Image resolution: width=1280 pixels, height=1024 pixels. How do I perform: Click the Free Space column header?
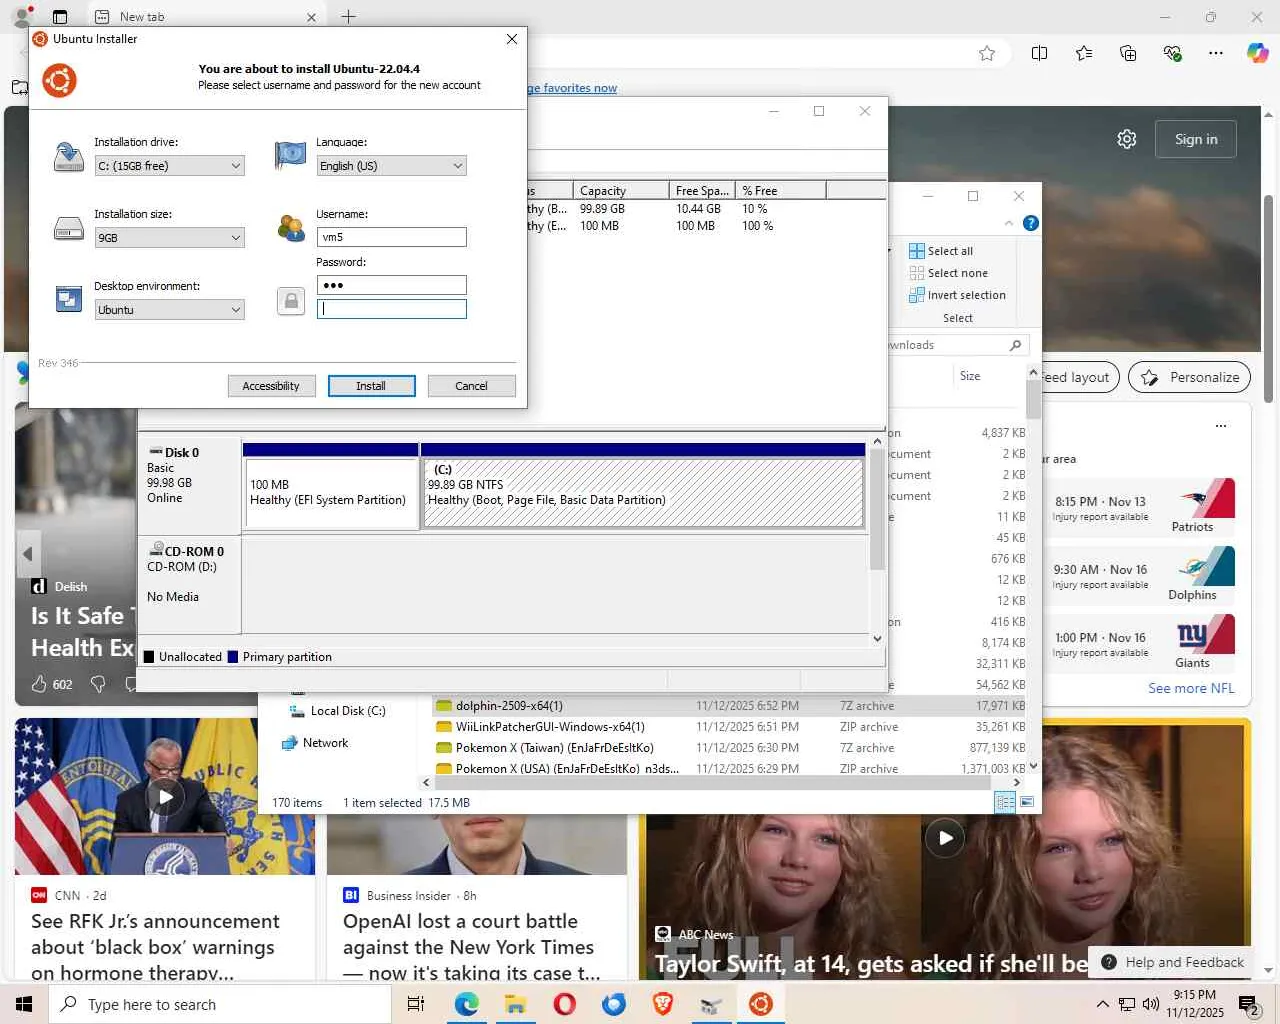[x=702, y=190]
